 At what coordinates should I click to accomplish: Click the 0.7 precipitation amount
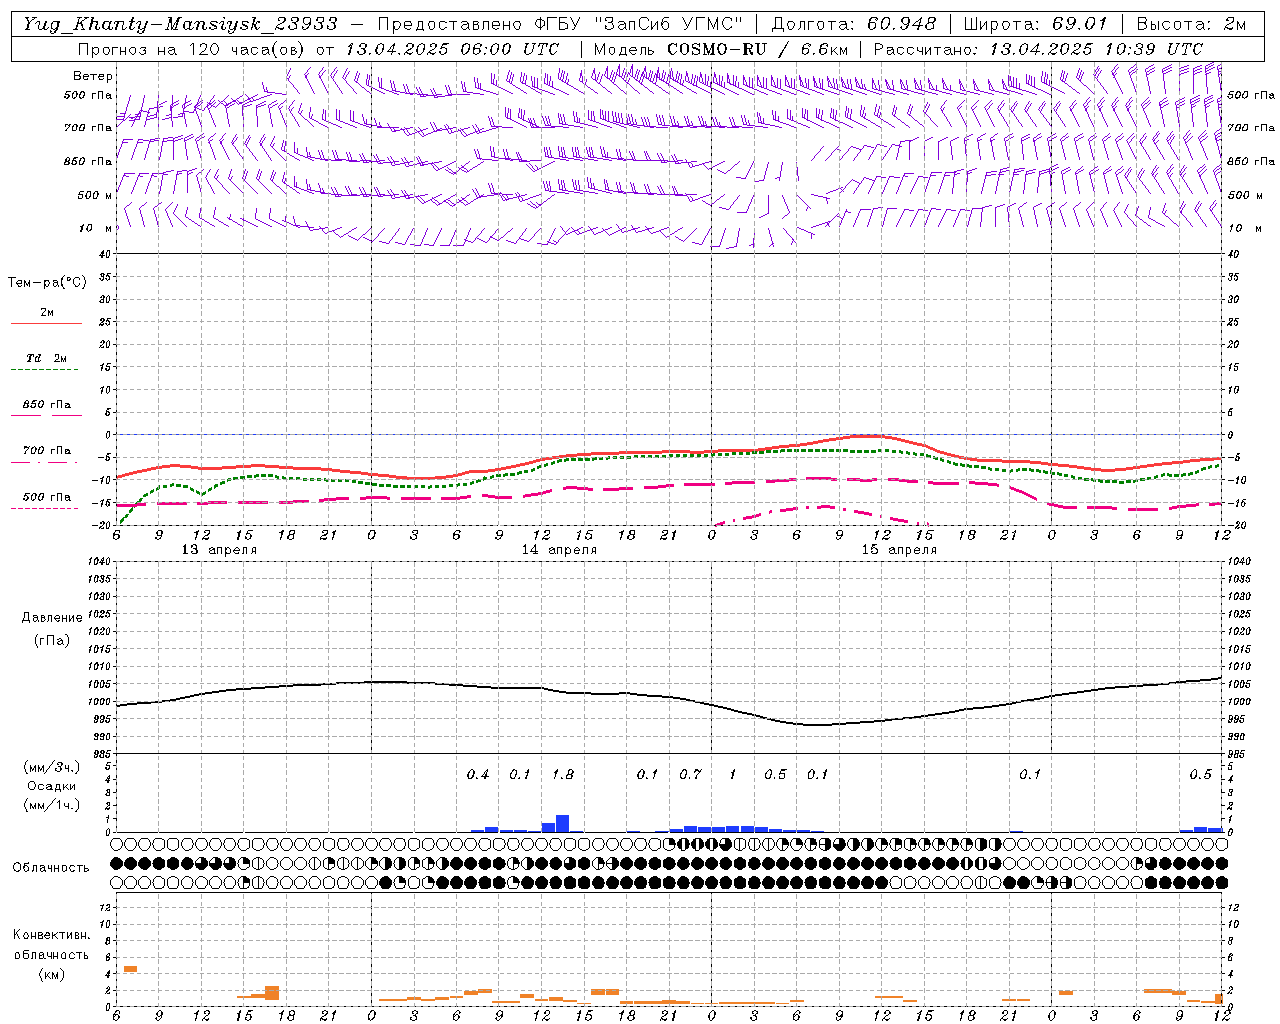[x=690, y=775]
